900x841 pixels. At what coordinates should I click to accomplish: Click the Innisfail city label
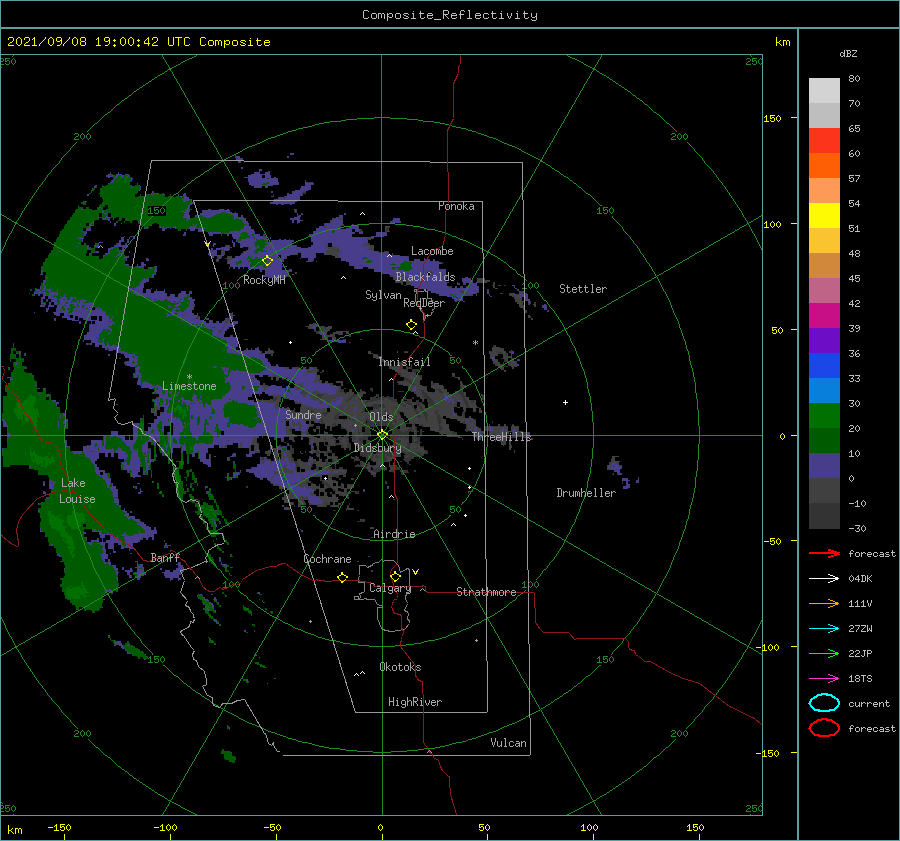tap(404, 362)
